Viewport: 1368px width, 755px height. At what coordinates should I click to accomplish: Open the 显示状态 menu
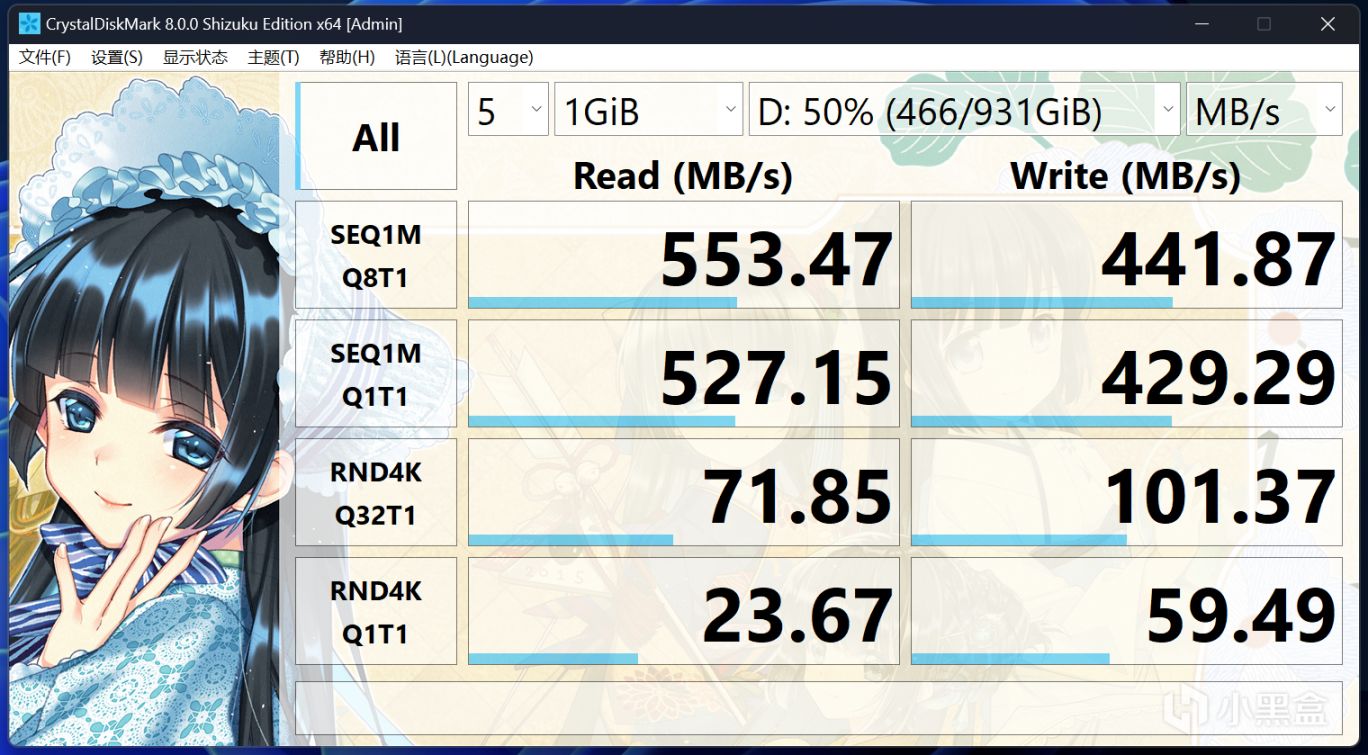(195, 57)
